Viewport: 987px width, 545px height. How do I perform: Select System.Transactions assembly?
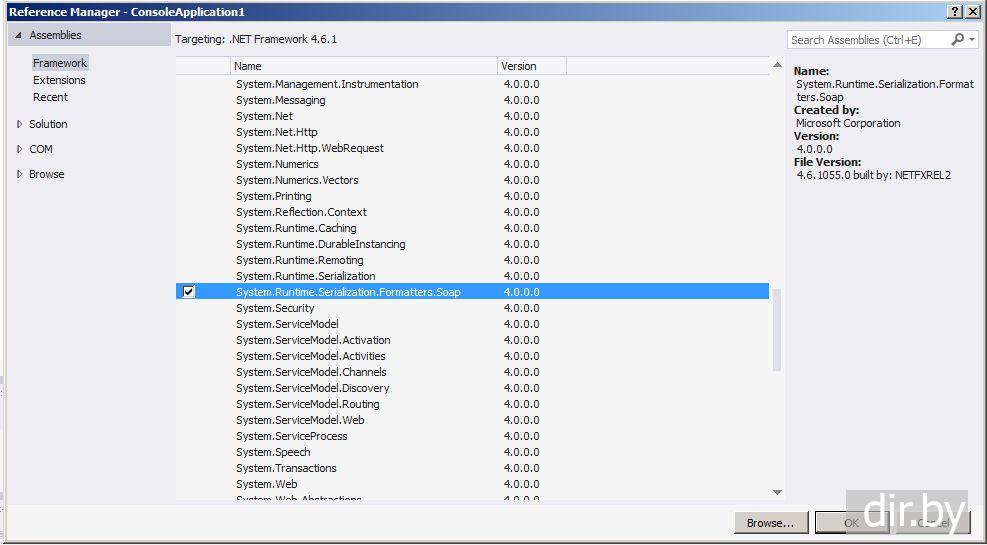coord(472,468)
